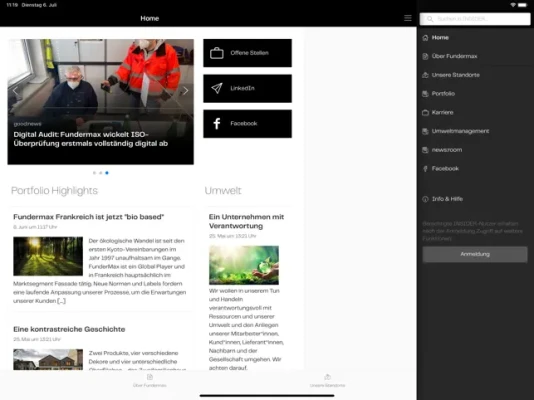
Task: Select the Home house icon in sidebar
Action: (425, 38)
